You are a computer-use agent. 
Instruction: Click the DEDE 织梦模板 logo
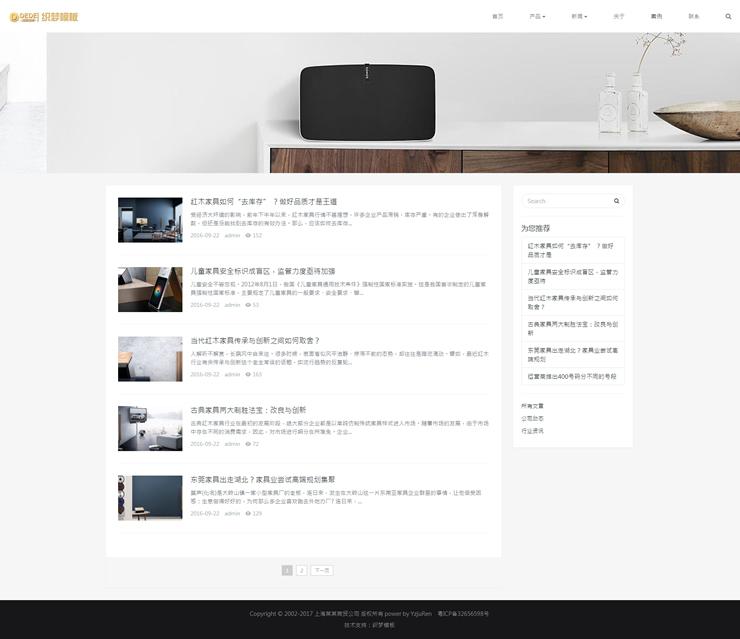click(x=43, y=17)
